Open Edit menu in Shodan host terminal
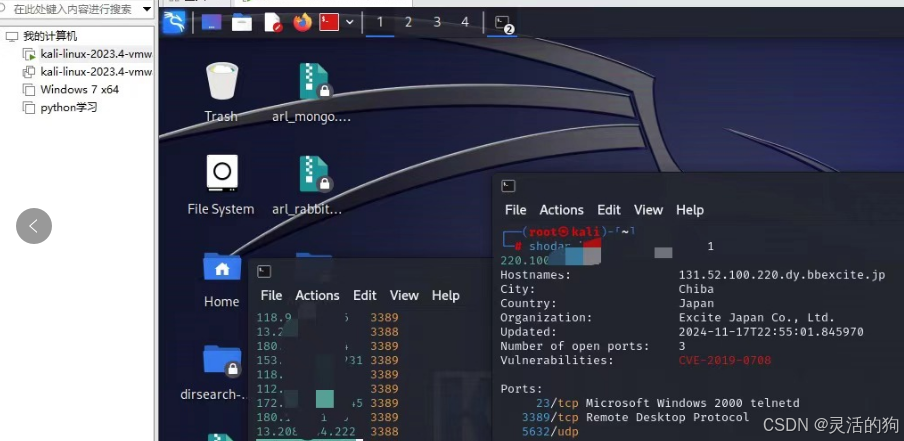Viewport: 904px width, 441px height. [609, 210]
